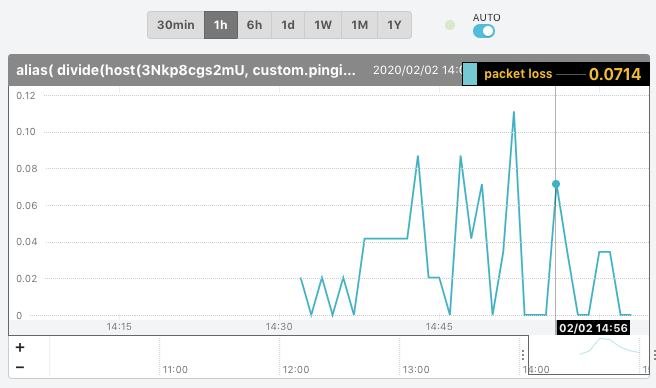Click the 0.0714 packet loss value

[615, 75]
